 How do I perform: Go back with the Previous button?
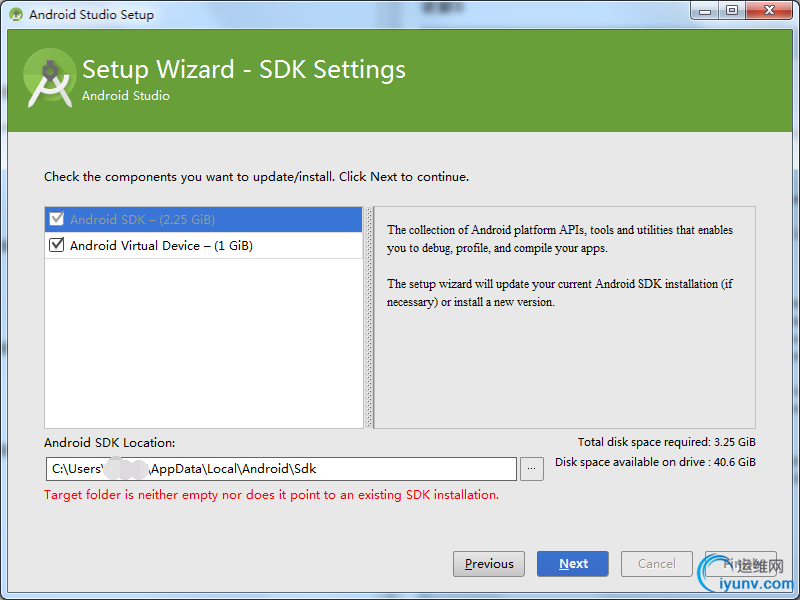click(x=489, y=564)
